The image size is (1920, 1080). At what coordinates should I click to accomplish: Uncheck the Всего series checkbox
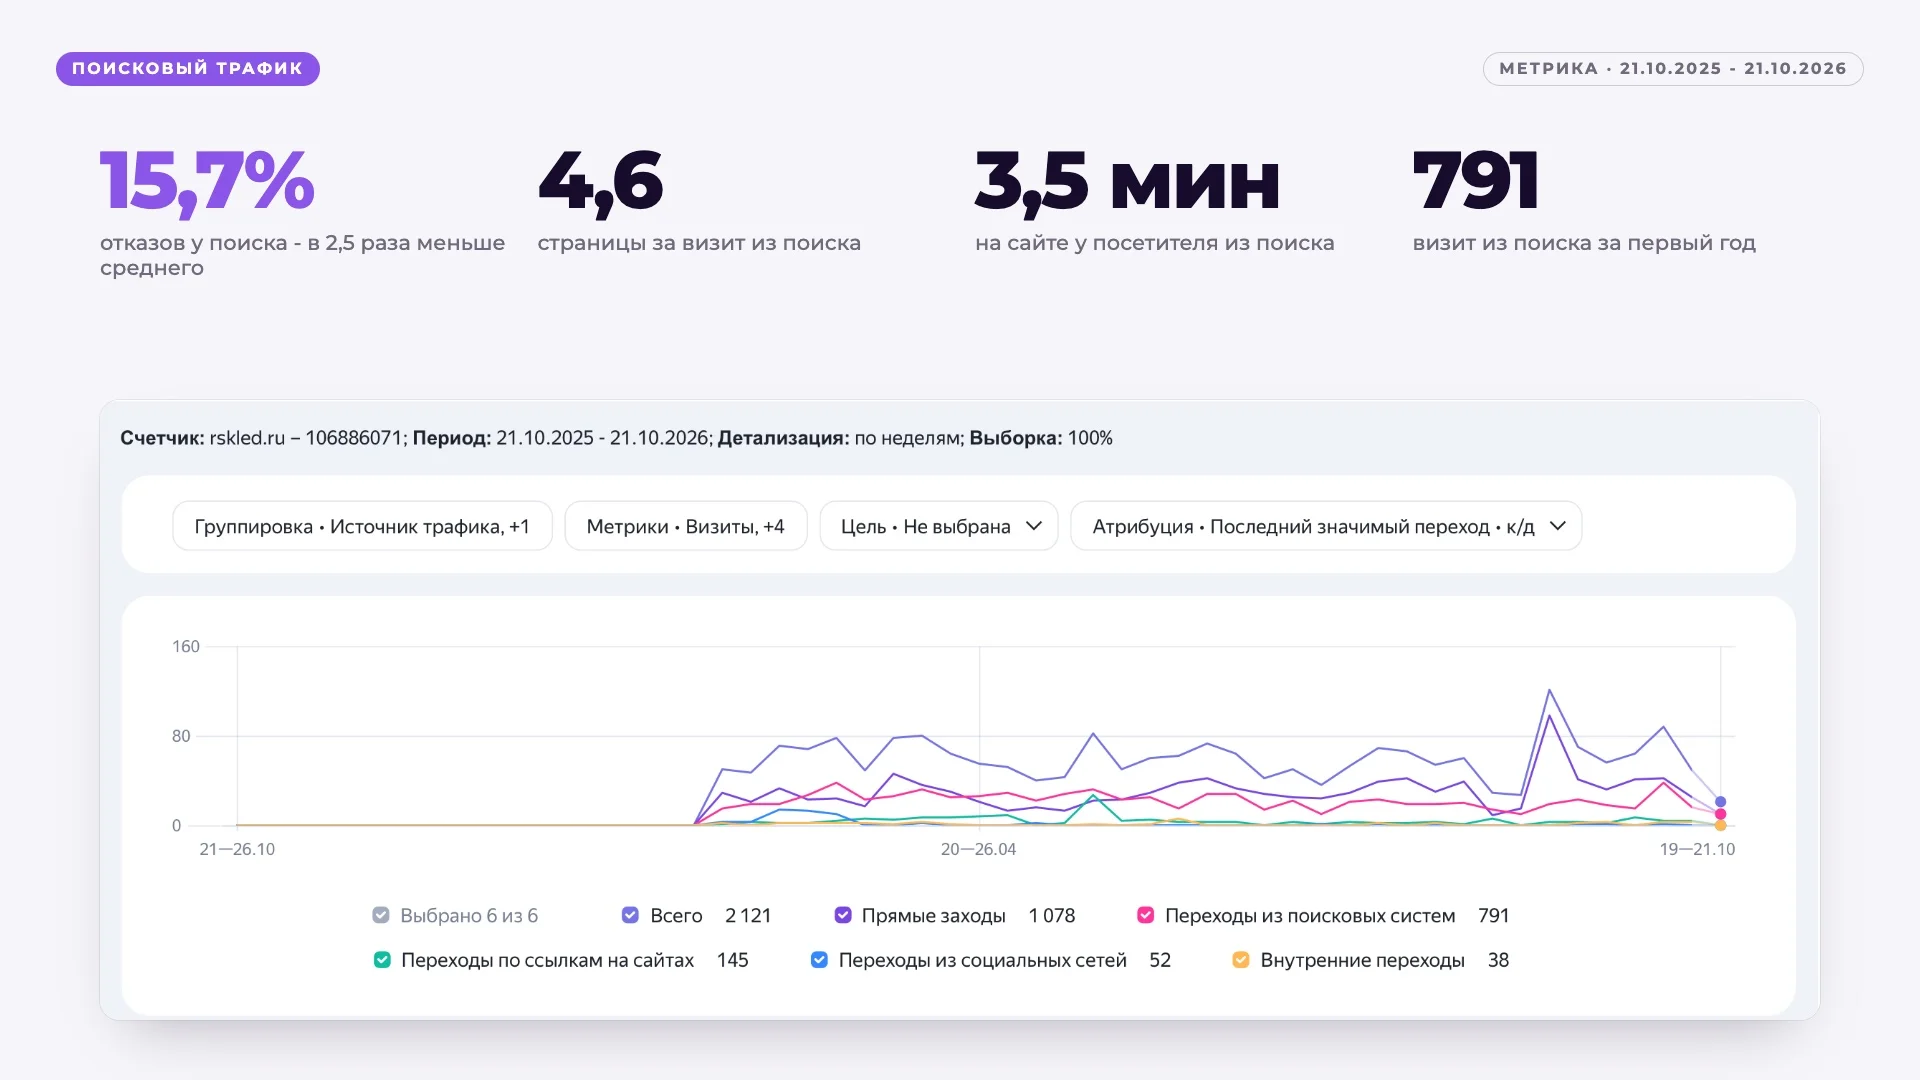(x=630, y=915)
